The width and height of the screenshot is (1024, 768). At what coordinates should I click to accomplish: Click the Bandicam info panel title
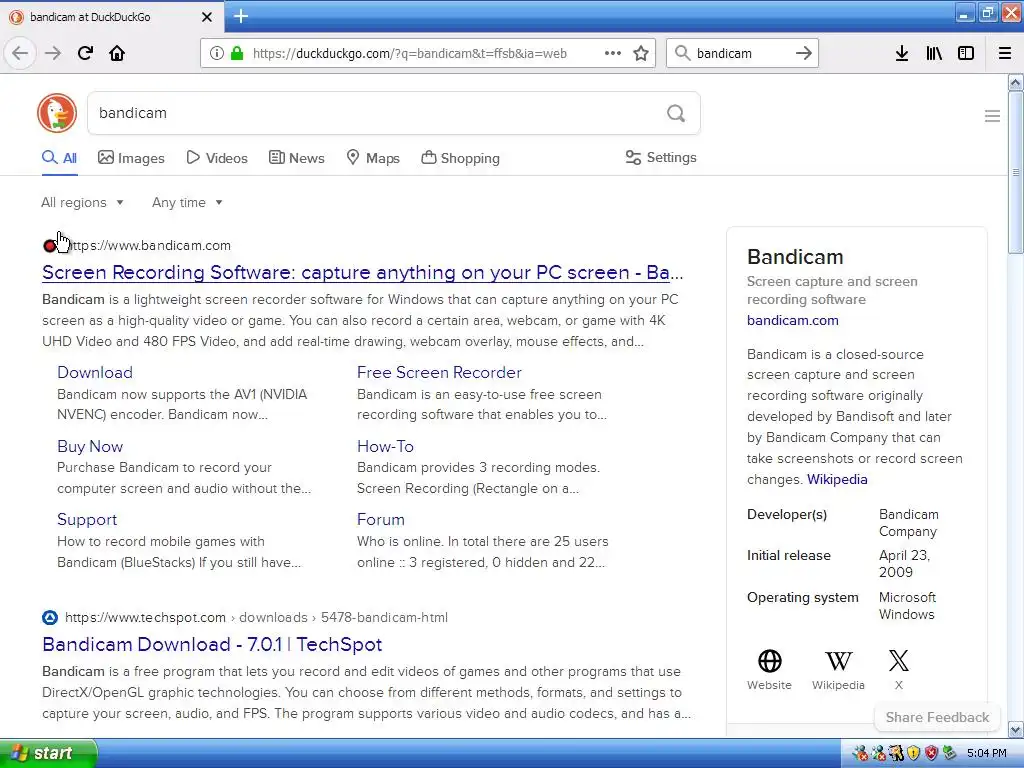795,257
